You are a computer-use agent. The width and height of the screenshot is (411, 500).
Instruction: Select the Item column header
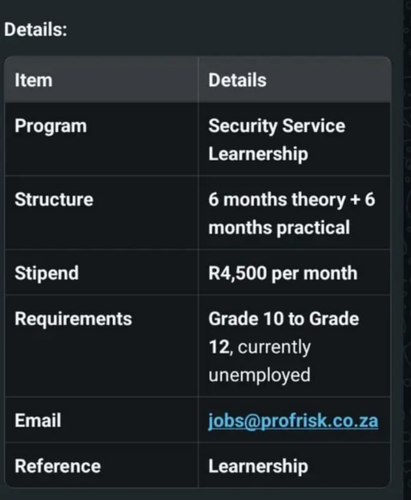[34, 80]
